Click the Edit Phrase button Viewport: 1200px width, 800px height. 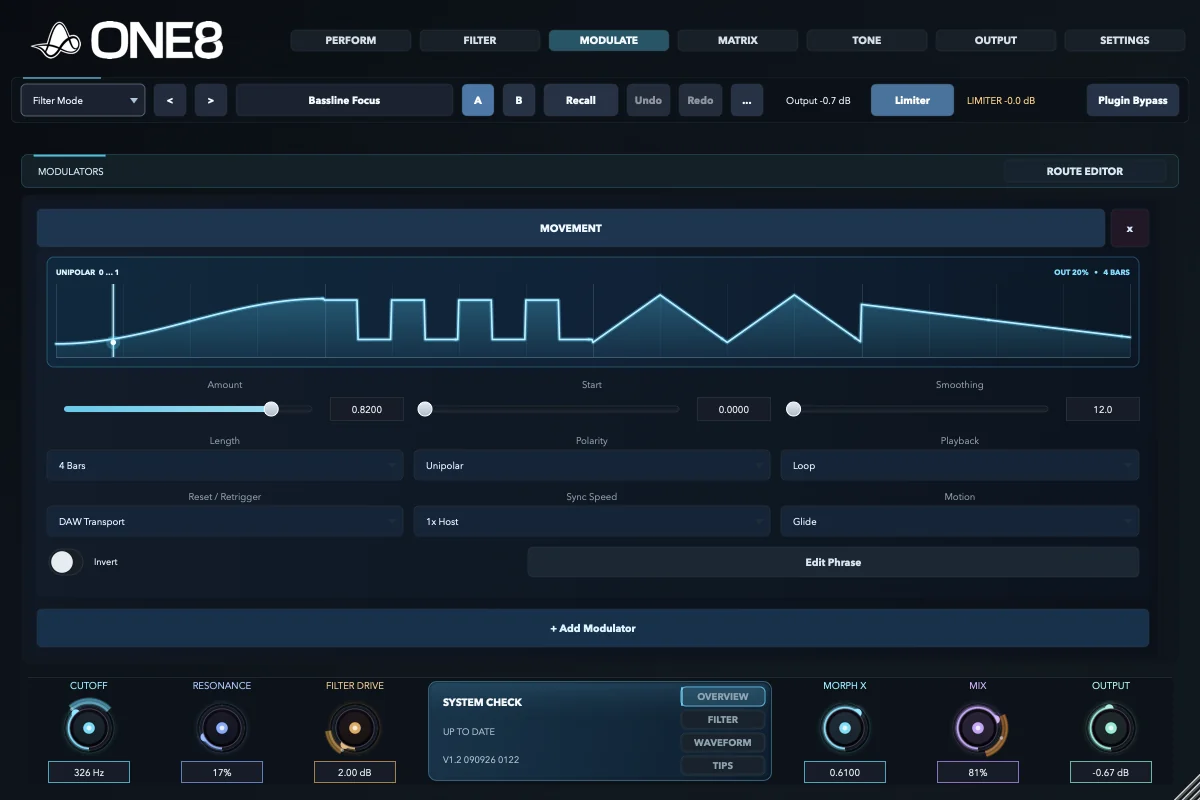[x=833, y=562]
